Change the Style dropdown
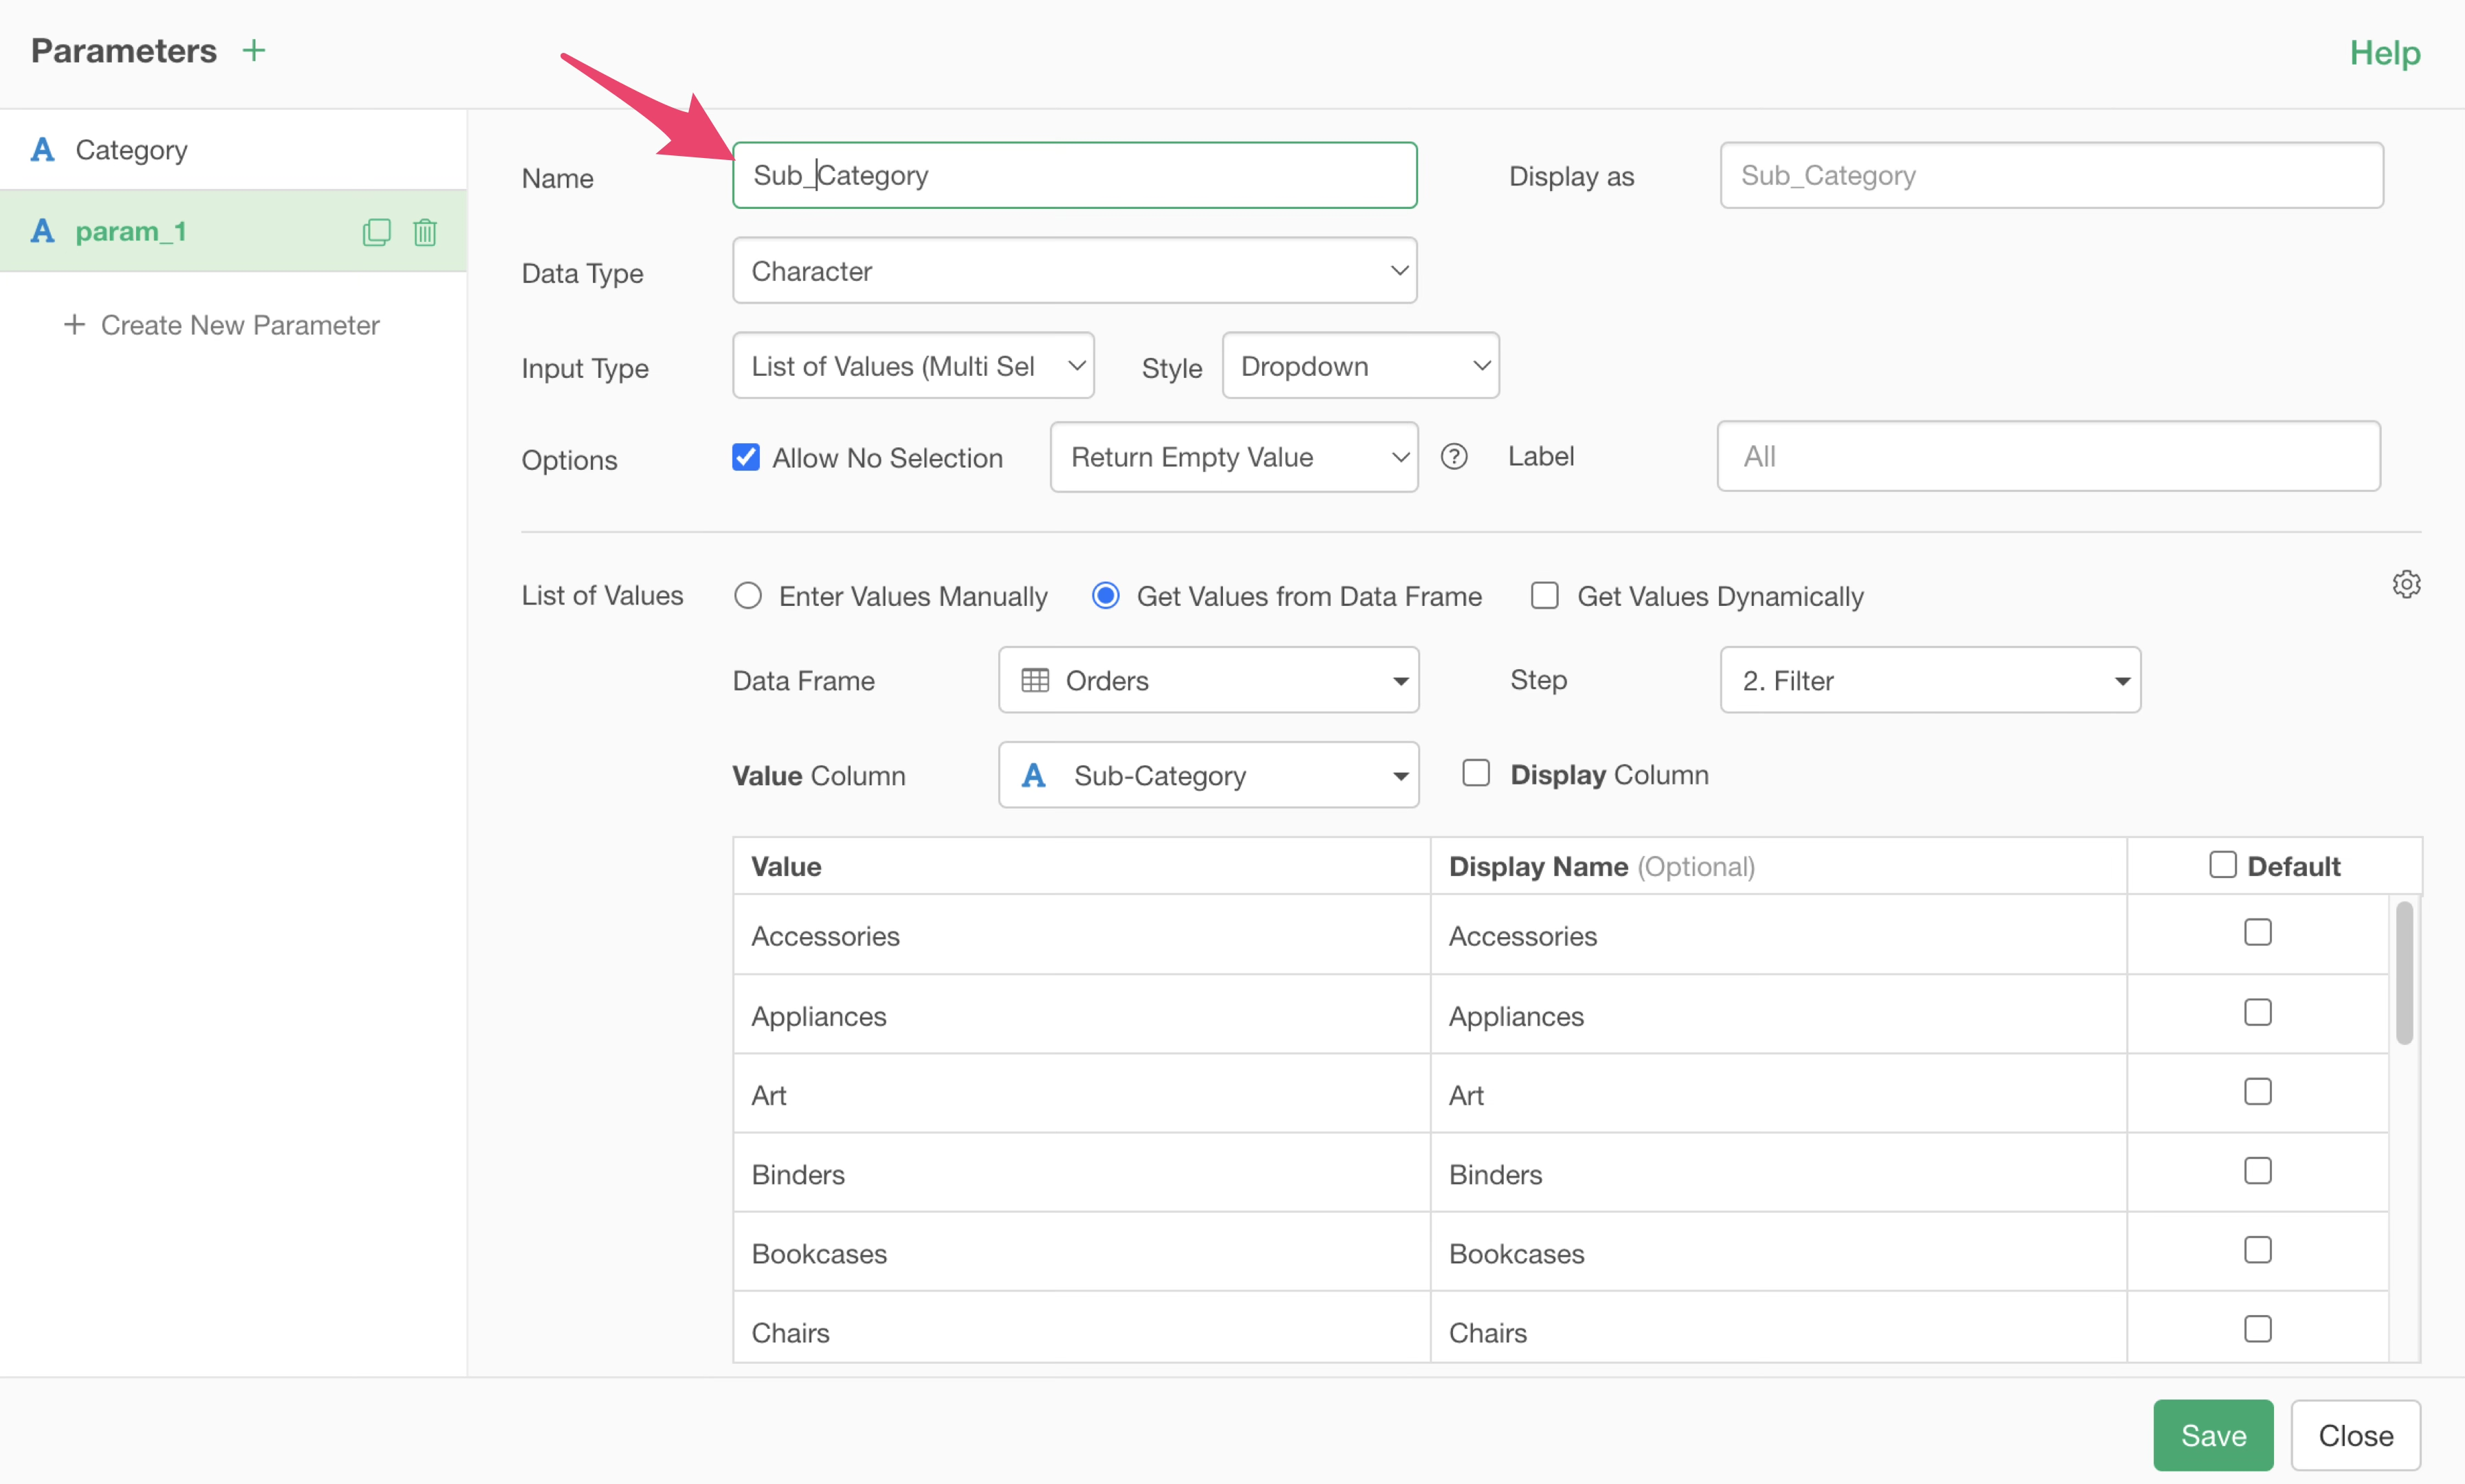This screenshot has height=1484, width=2465. (1360, 366)
